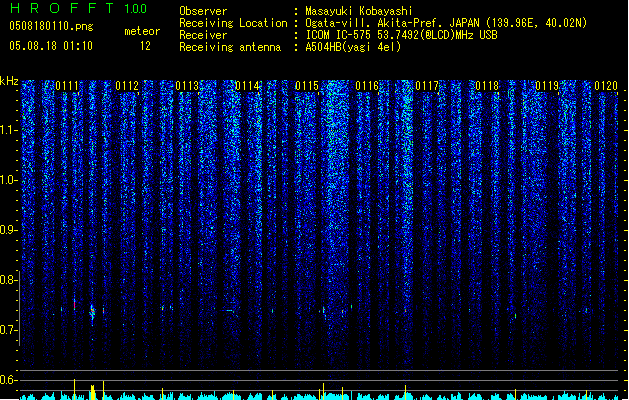Click the 0.6 kHz axis tick label

[x=9, y=380]
